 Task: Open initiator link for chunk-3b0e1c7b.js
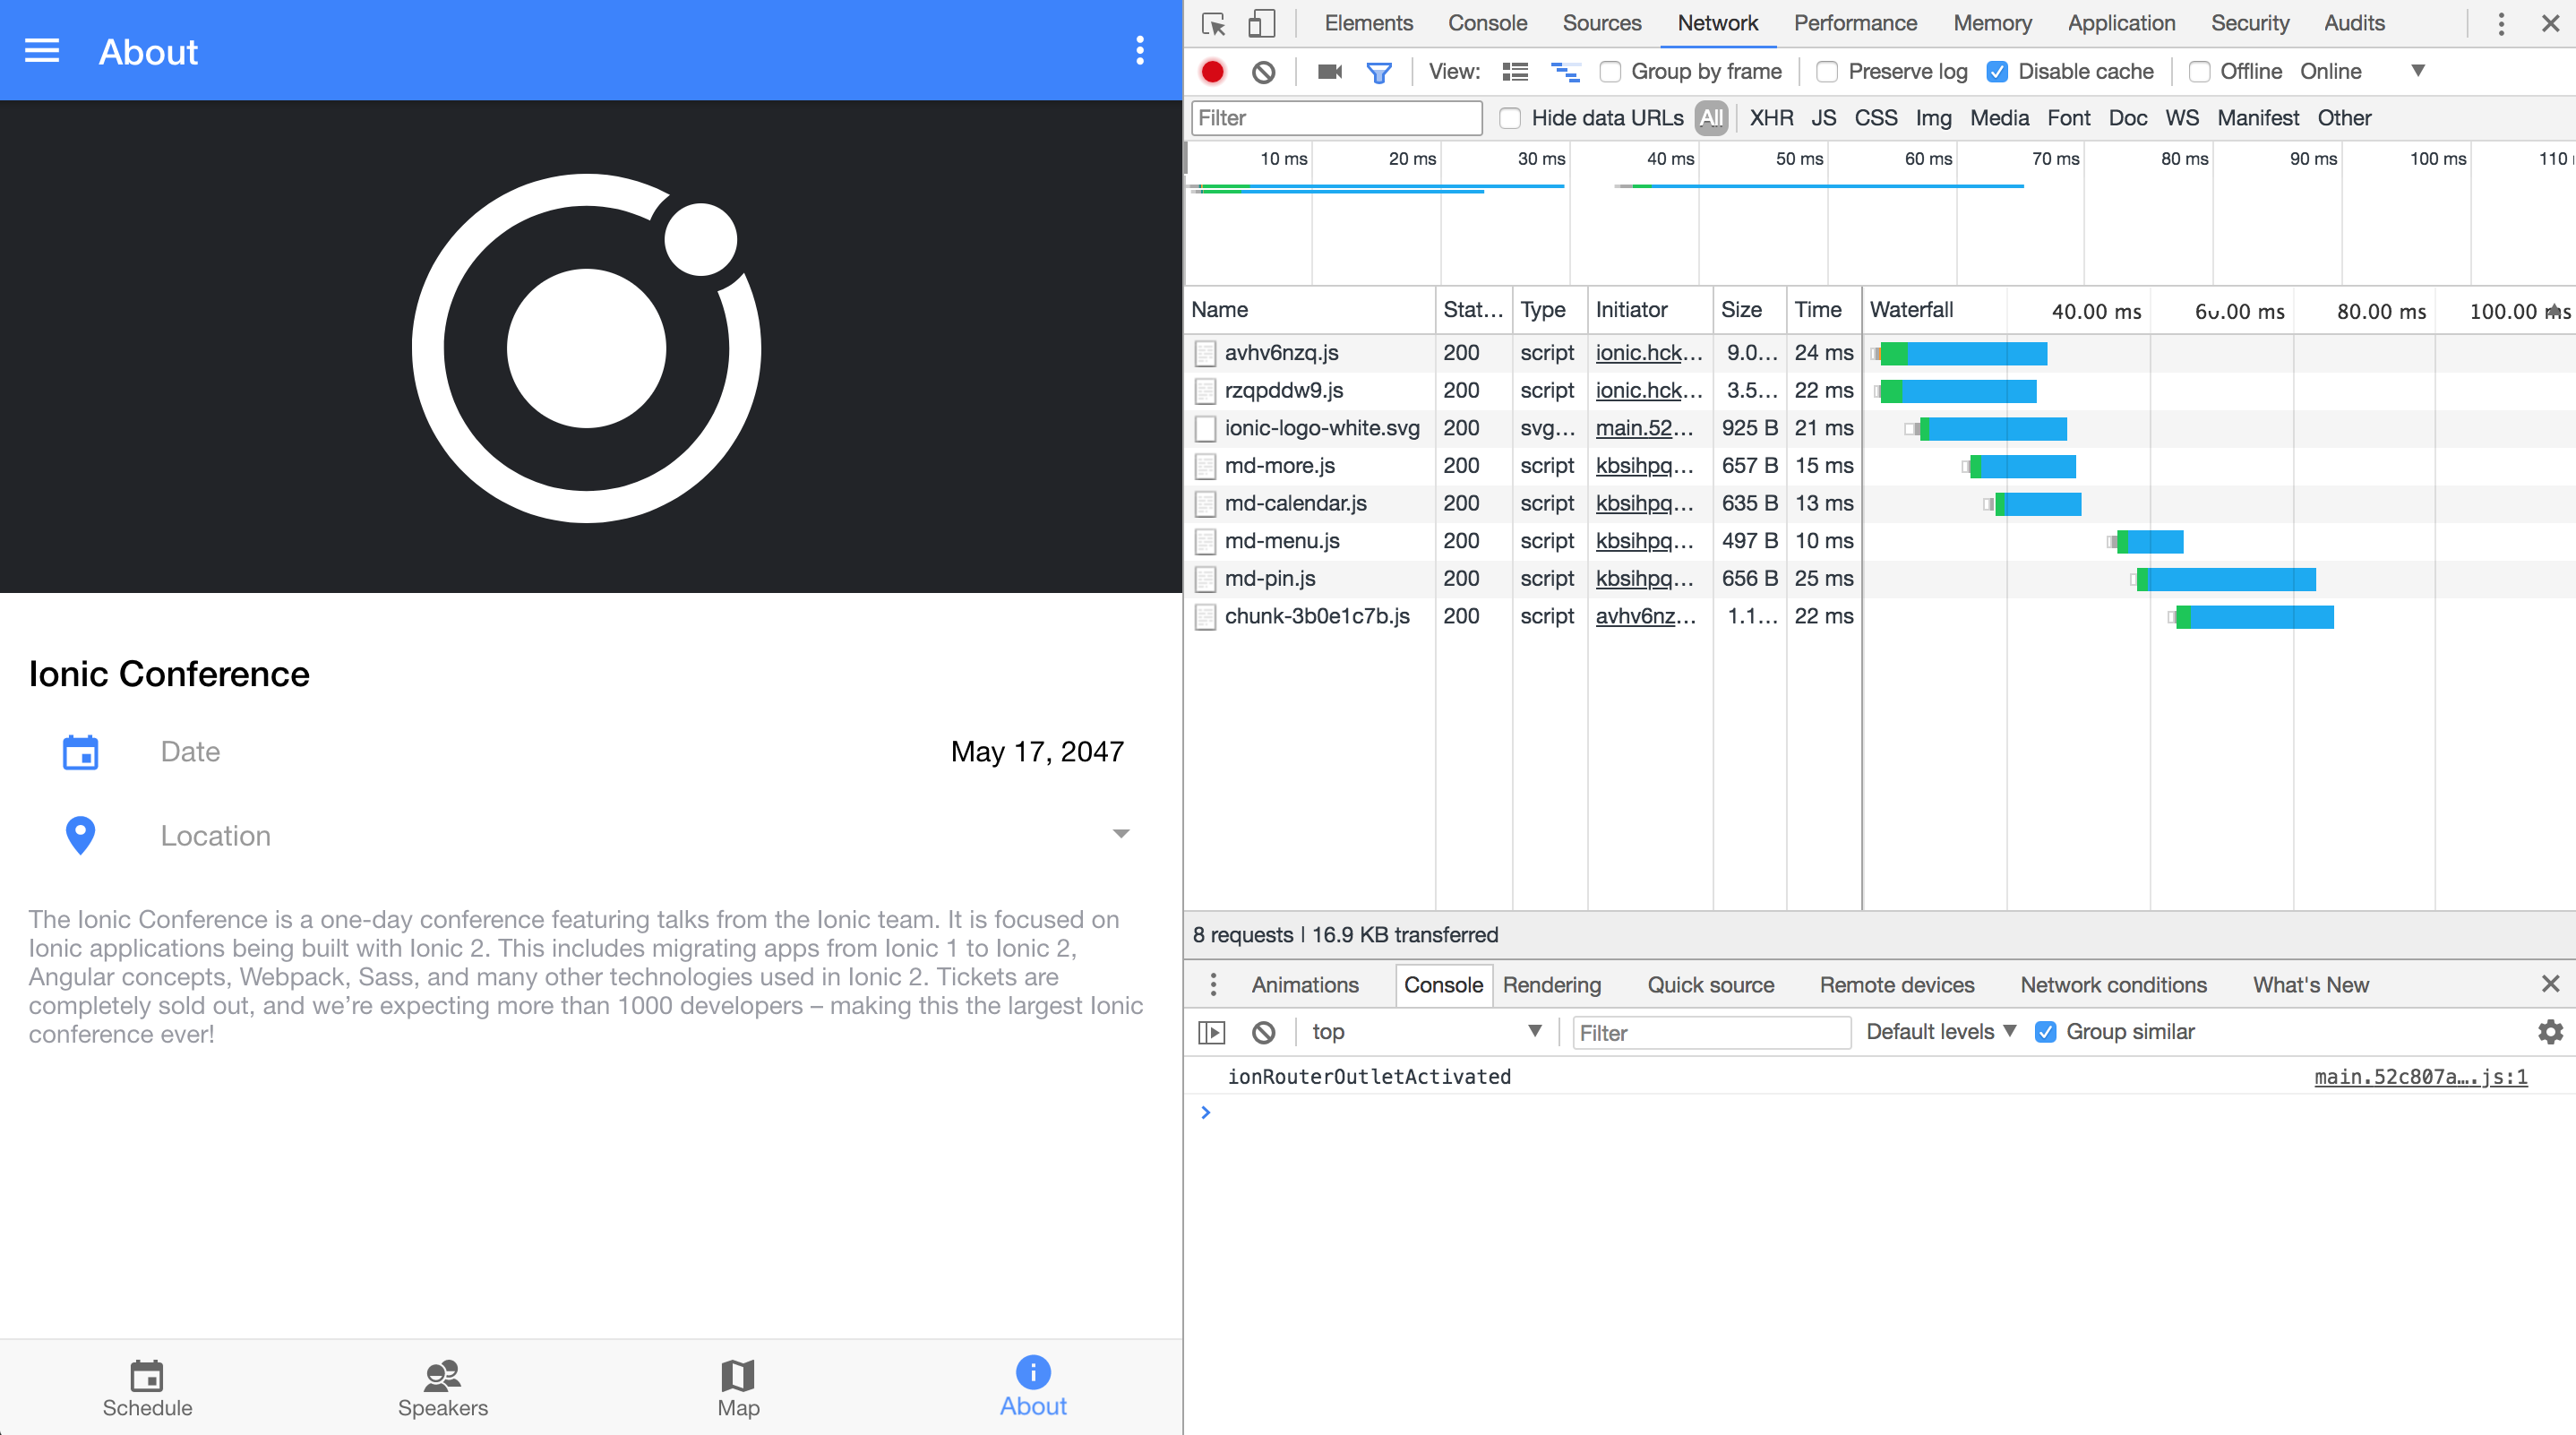coord(1645,617)
